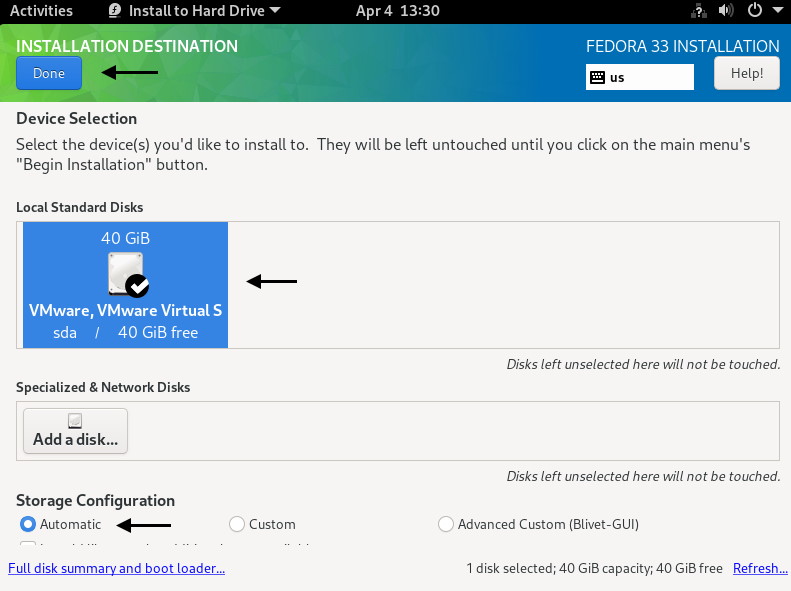Viewport: 791px width, 591px height.
Task: Click the keyboard icon beside us
Action: pos(597,77)
